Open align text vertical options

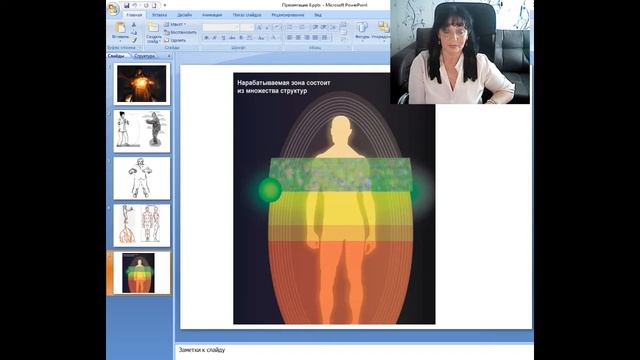click(344, 31)
